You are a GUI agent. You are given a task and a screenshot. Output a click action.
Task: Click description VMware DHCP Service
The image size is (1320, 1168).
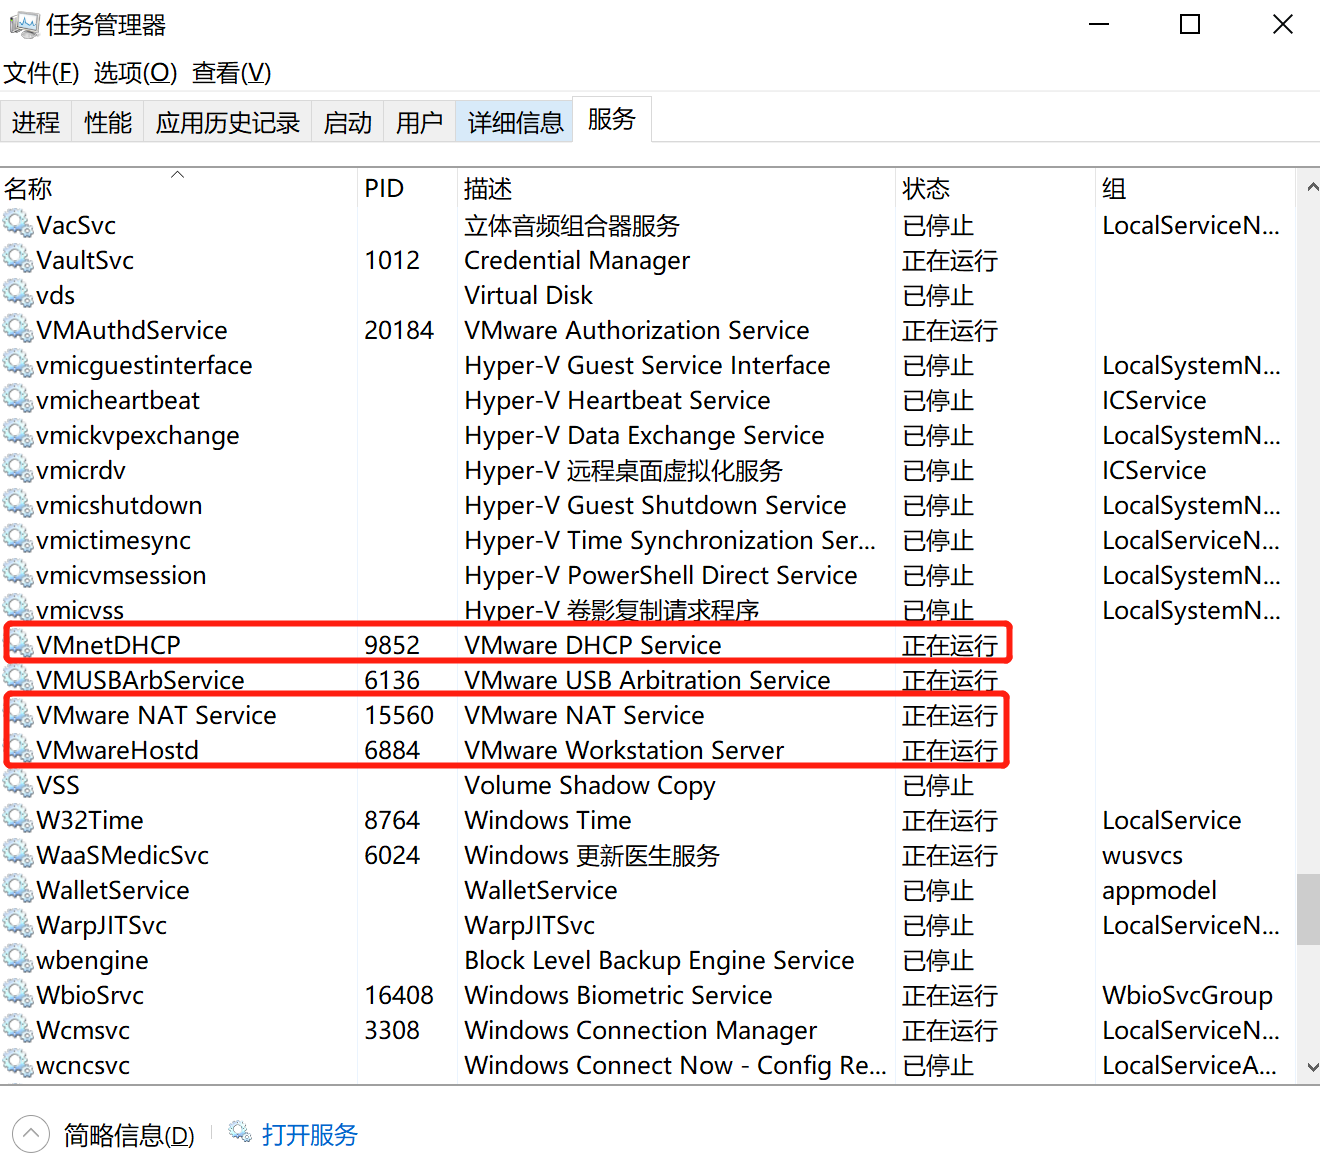[x=593, y=645]
